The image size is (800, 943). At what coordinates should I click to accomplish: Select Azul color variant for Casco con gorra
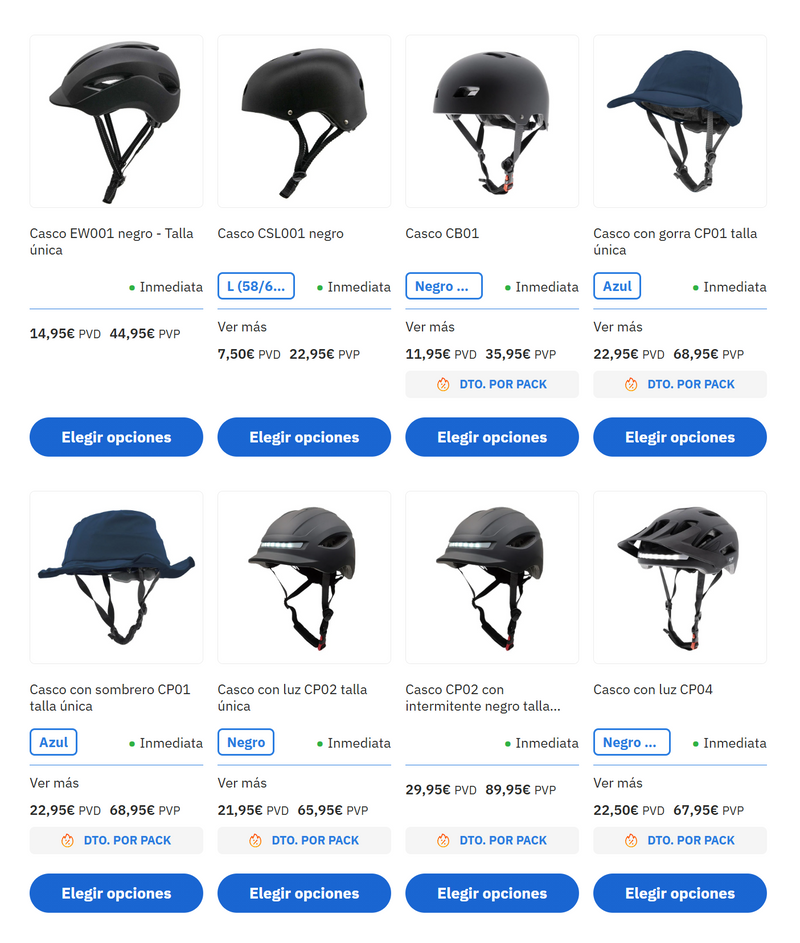coord(617,286)
